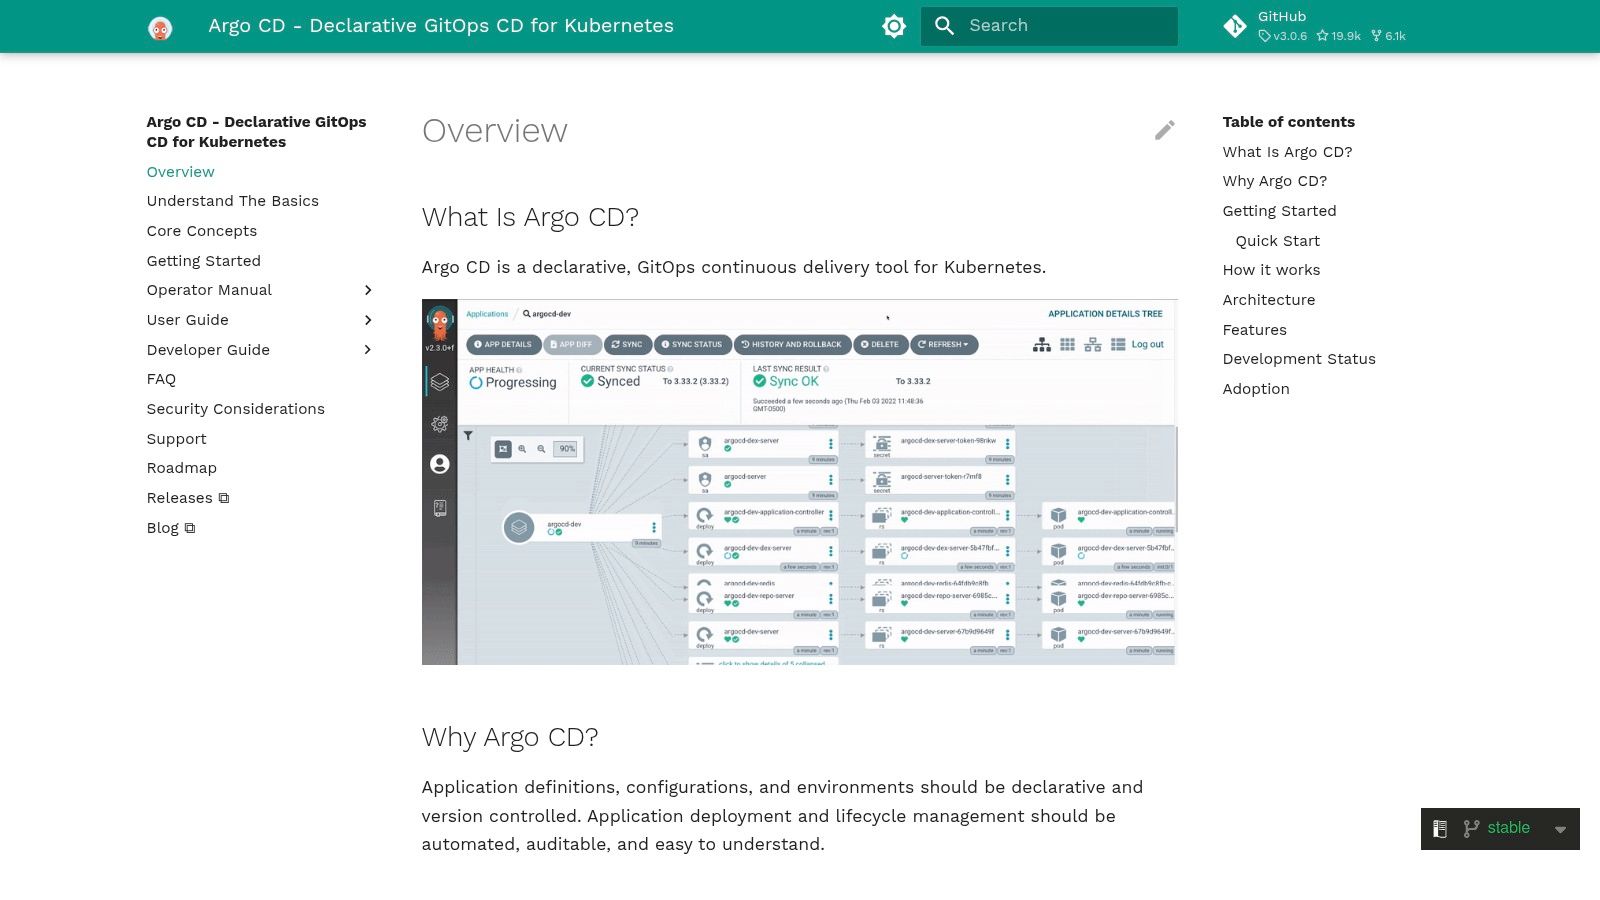Open the FAQ page
The height and width of the screenshot is (900, 1600).
pyautogui.click(x=161, y=379)
